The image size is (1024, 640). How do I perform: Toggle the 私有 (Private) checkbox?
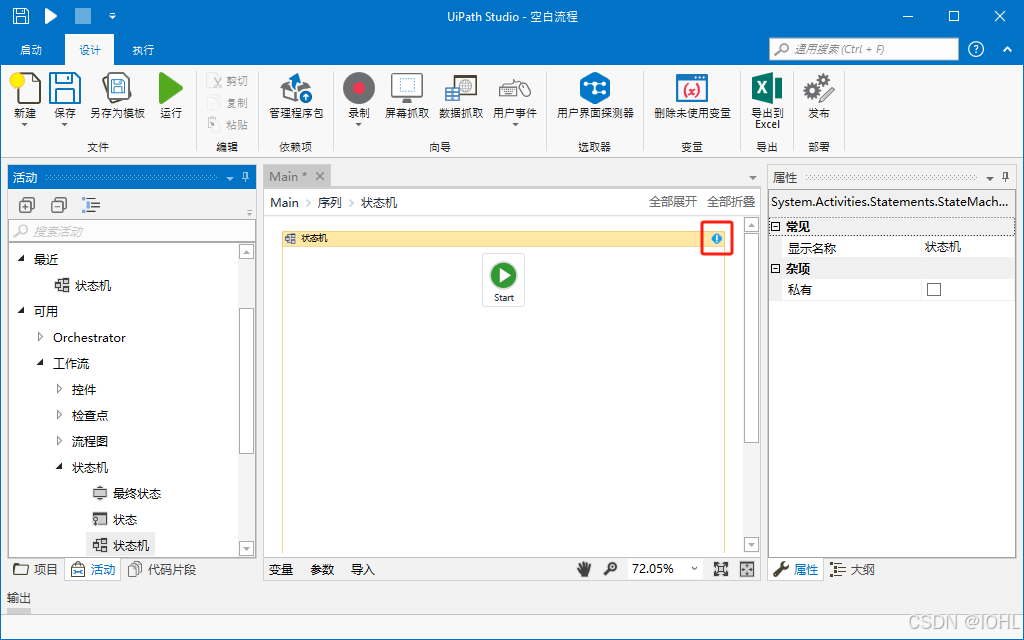click(x=934, y=289)
